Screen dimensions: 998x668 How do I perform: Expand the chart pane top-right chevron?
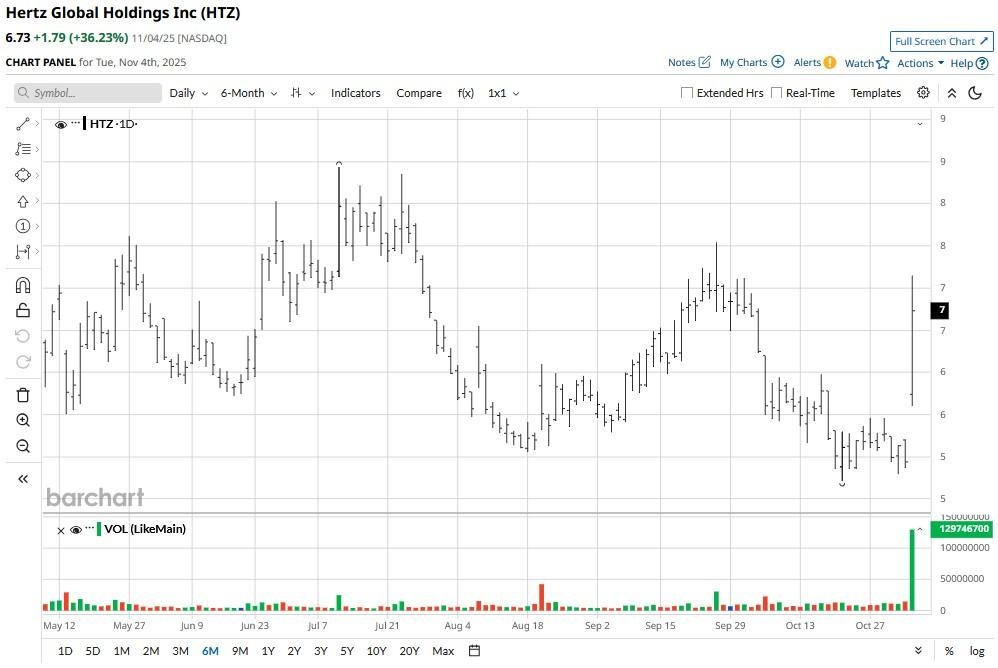click(x=920, y=124)
